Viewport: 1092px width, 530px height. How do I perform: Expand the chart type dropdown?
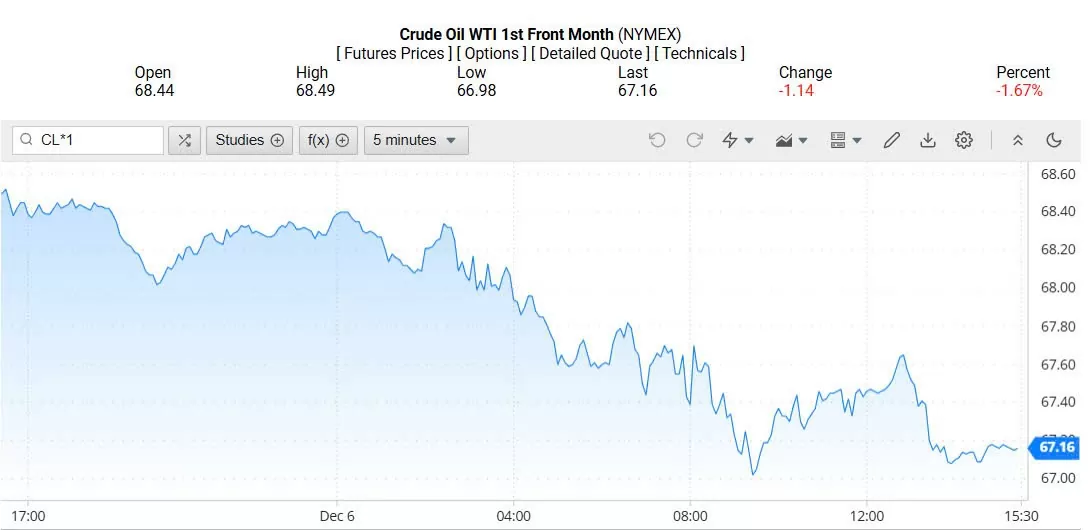point(792,140)
